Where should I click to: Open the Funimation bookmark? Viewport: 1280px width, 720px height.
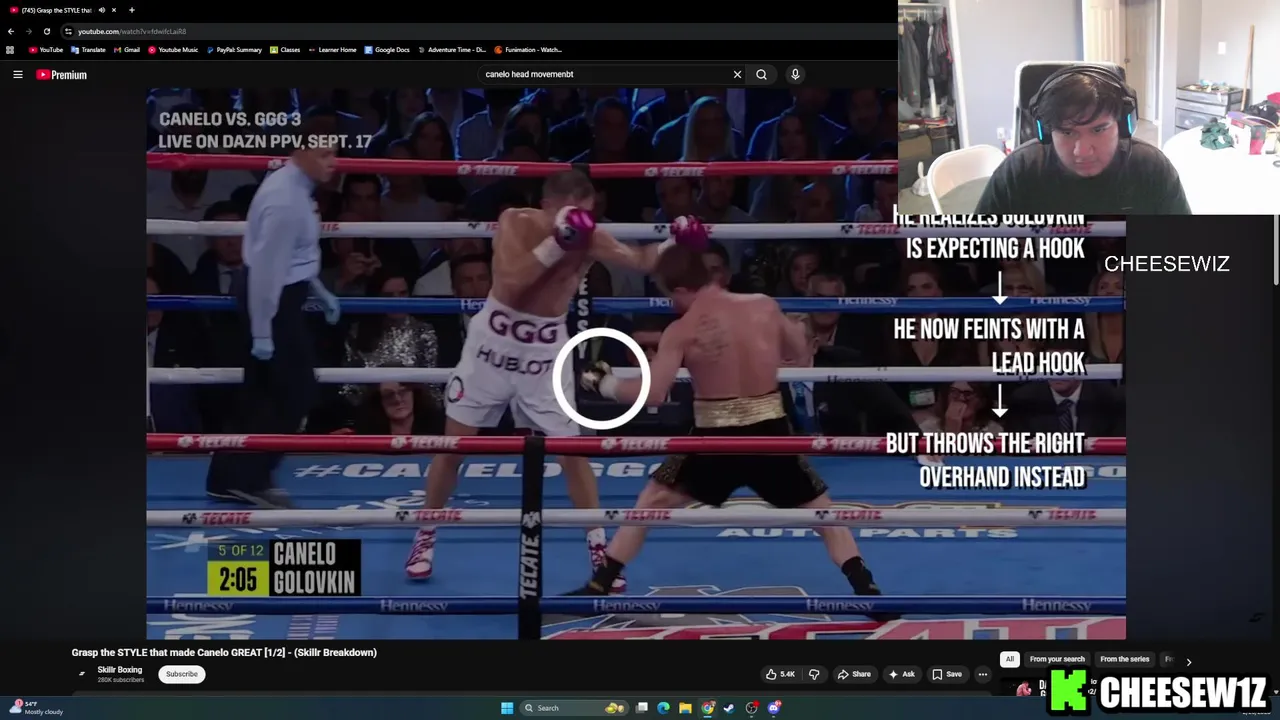pyautogui.click(x=528, y=50)
